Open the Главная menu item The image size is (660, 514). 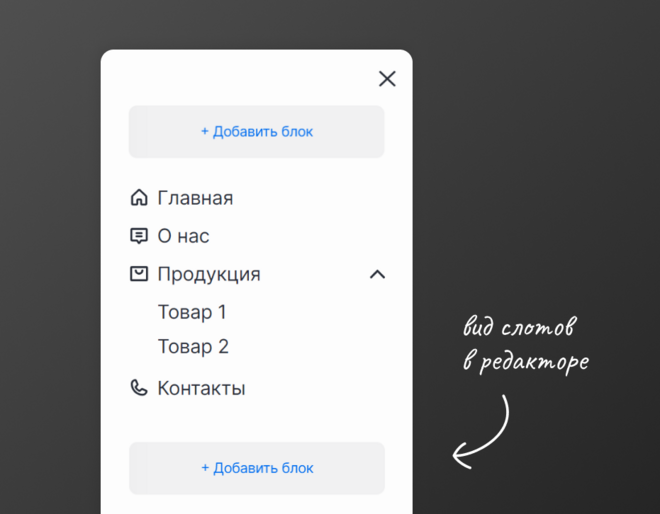pos(195,198)
